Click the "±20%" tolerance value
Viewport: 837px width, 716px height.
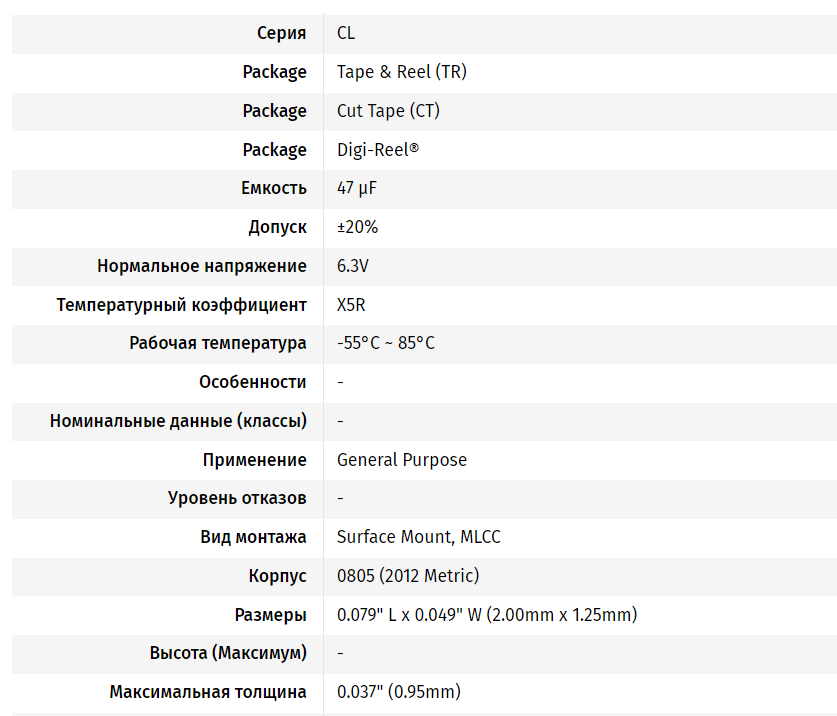pos(357,227)
